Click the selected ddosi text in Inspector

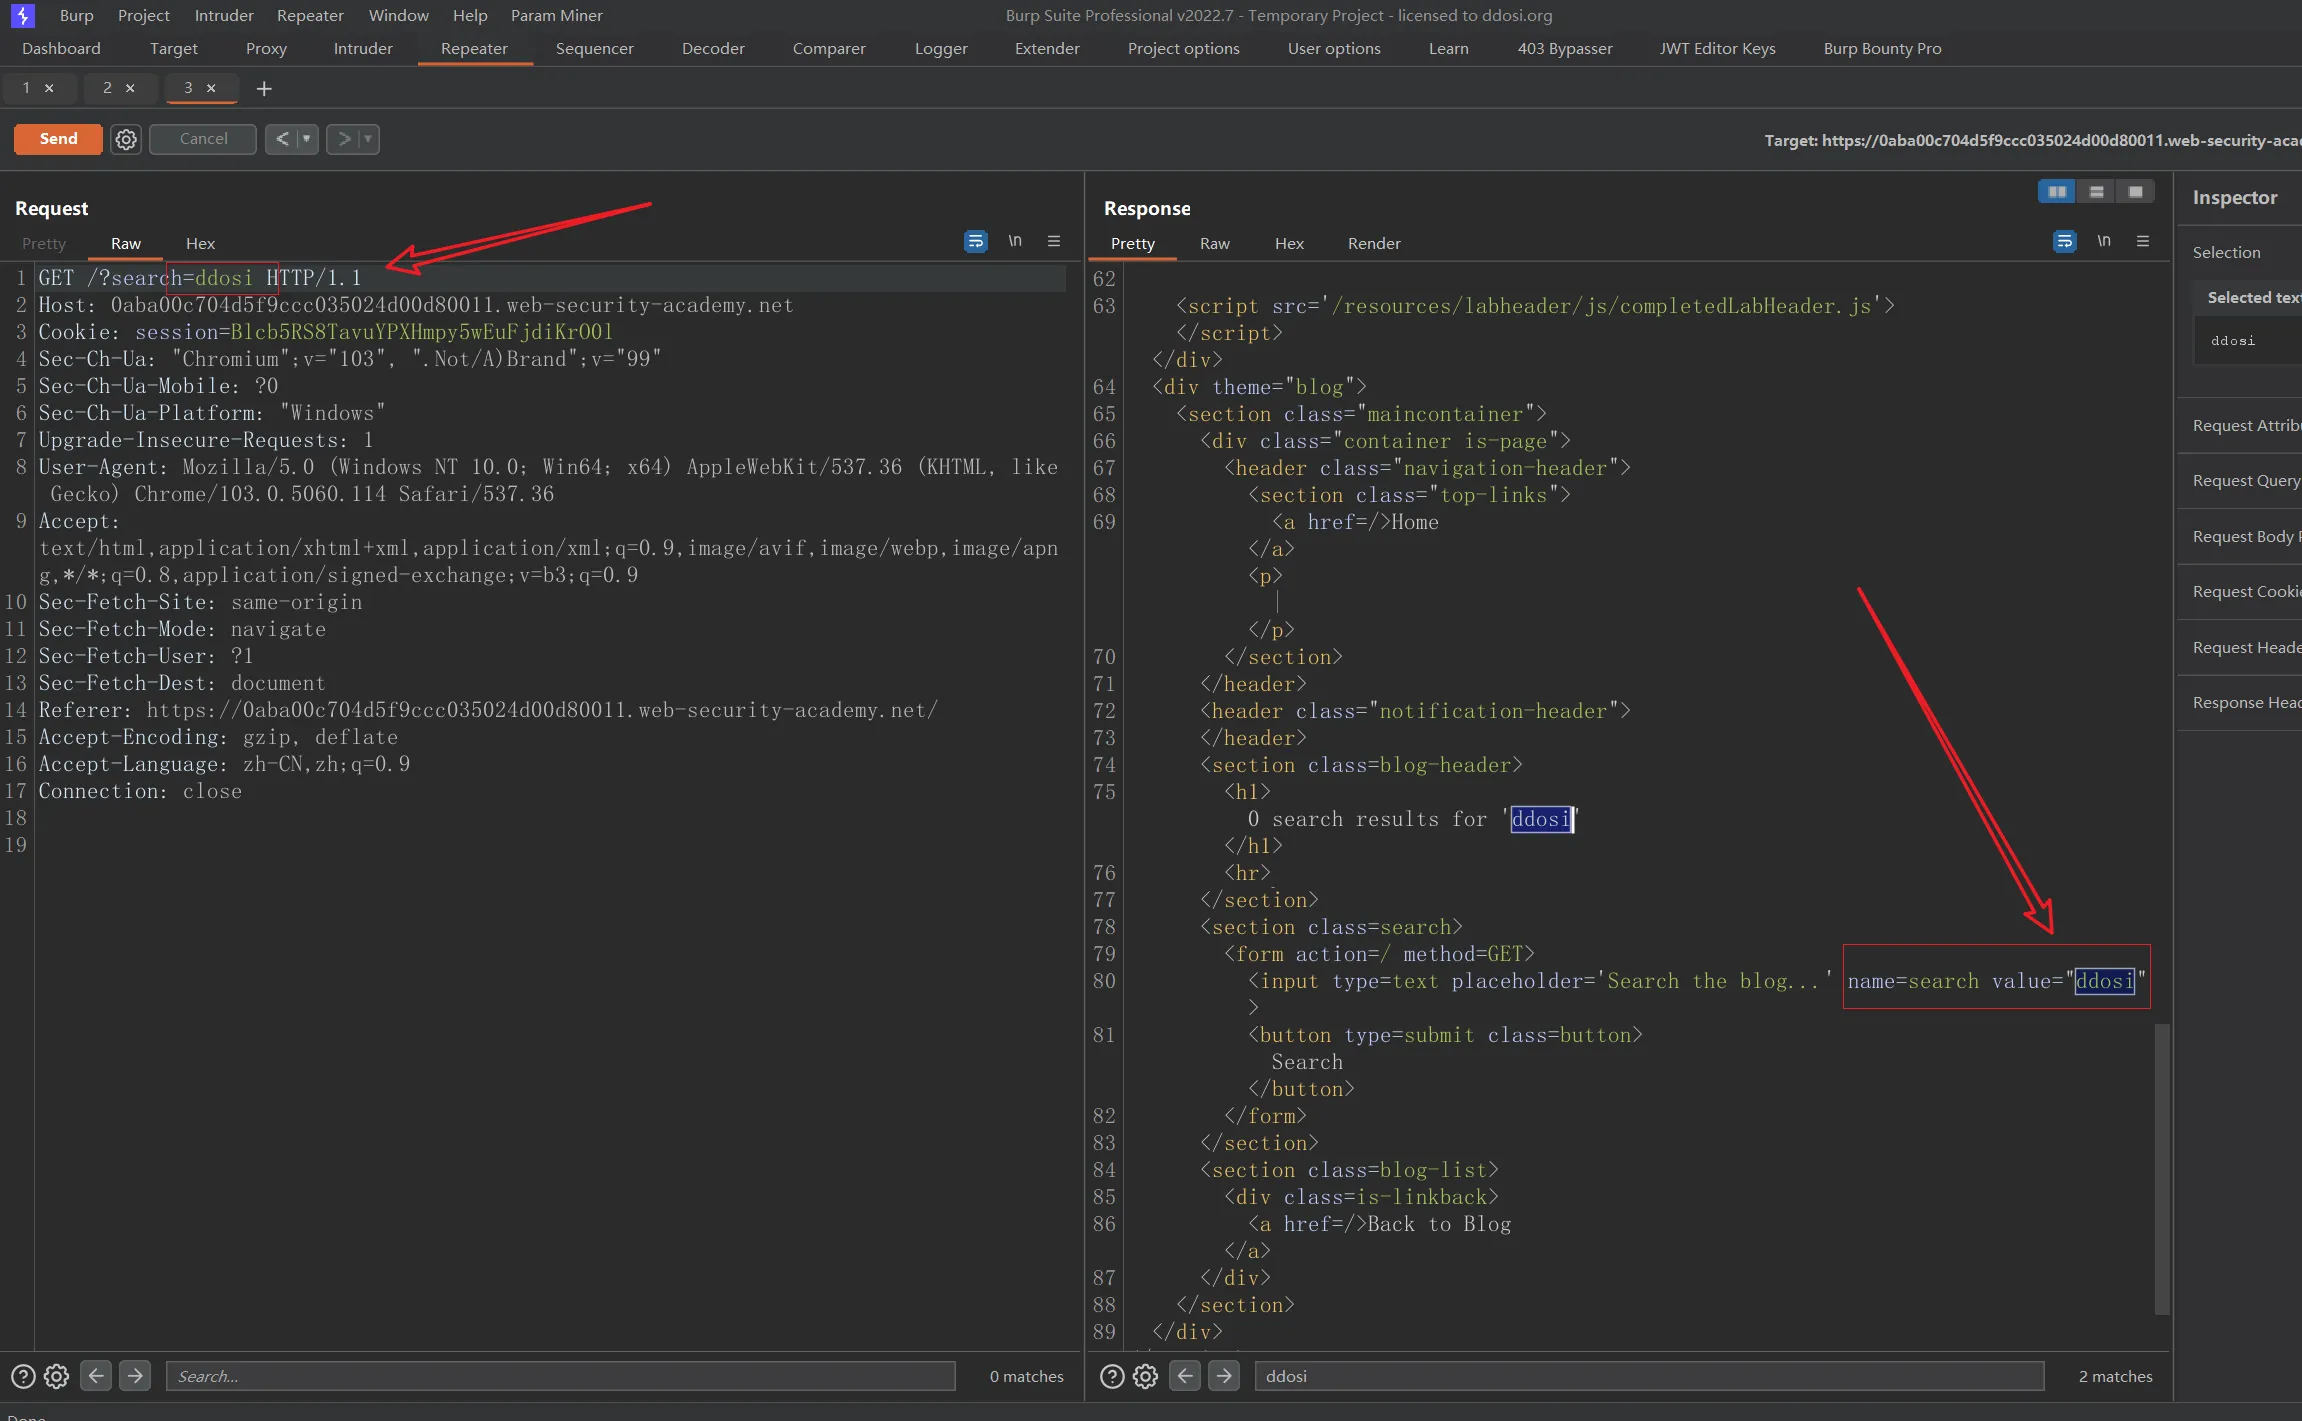(x=2233, y=340)
